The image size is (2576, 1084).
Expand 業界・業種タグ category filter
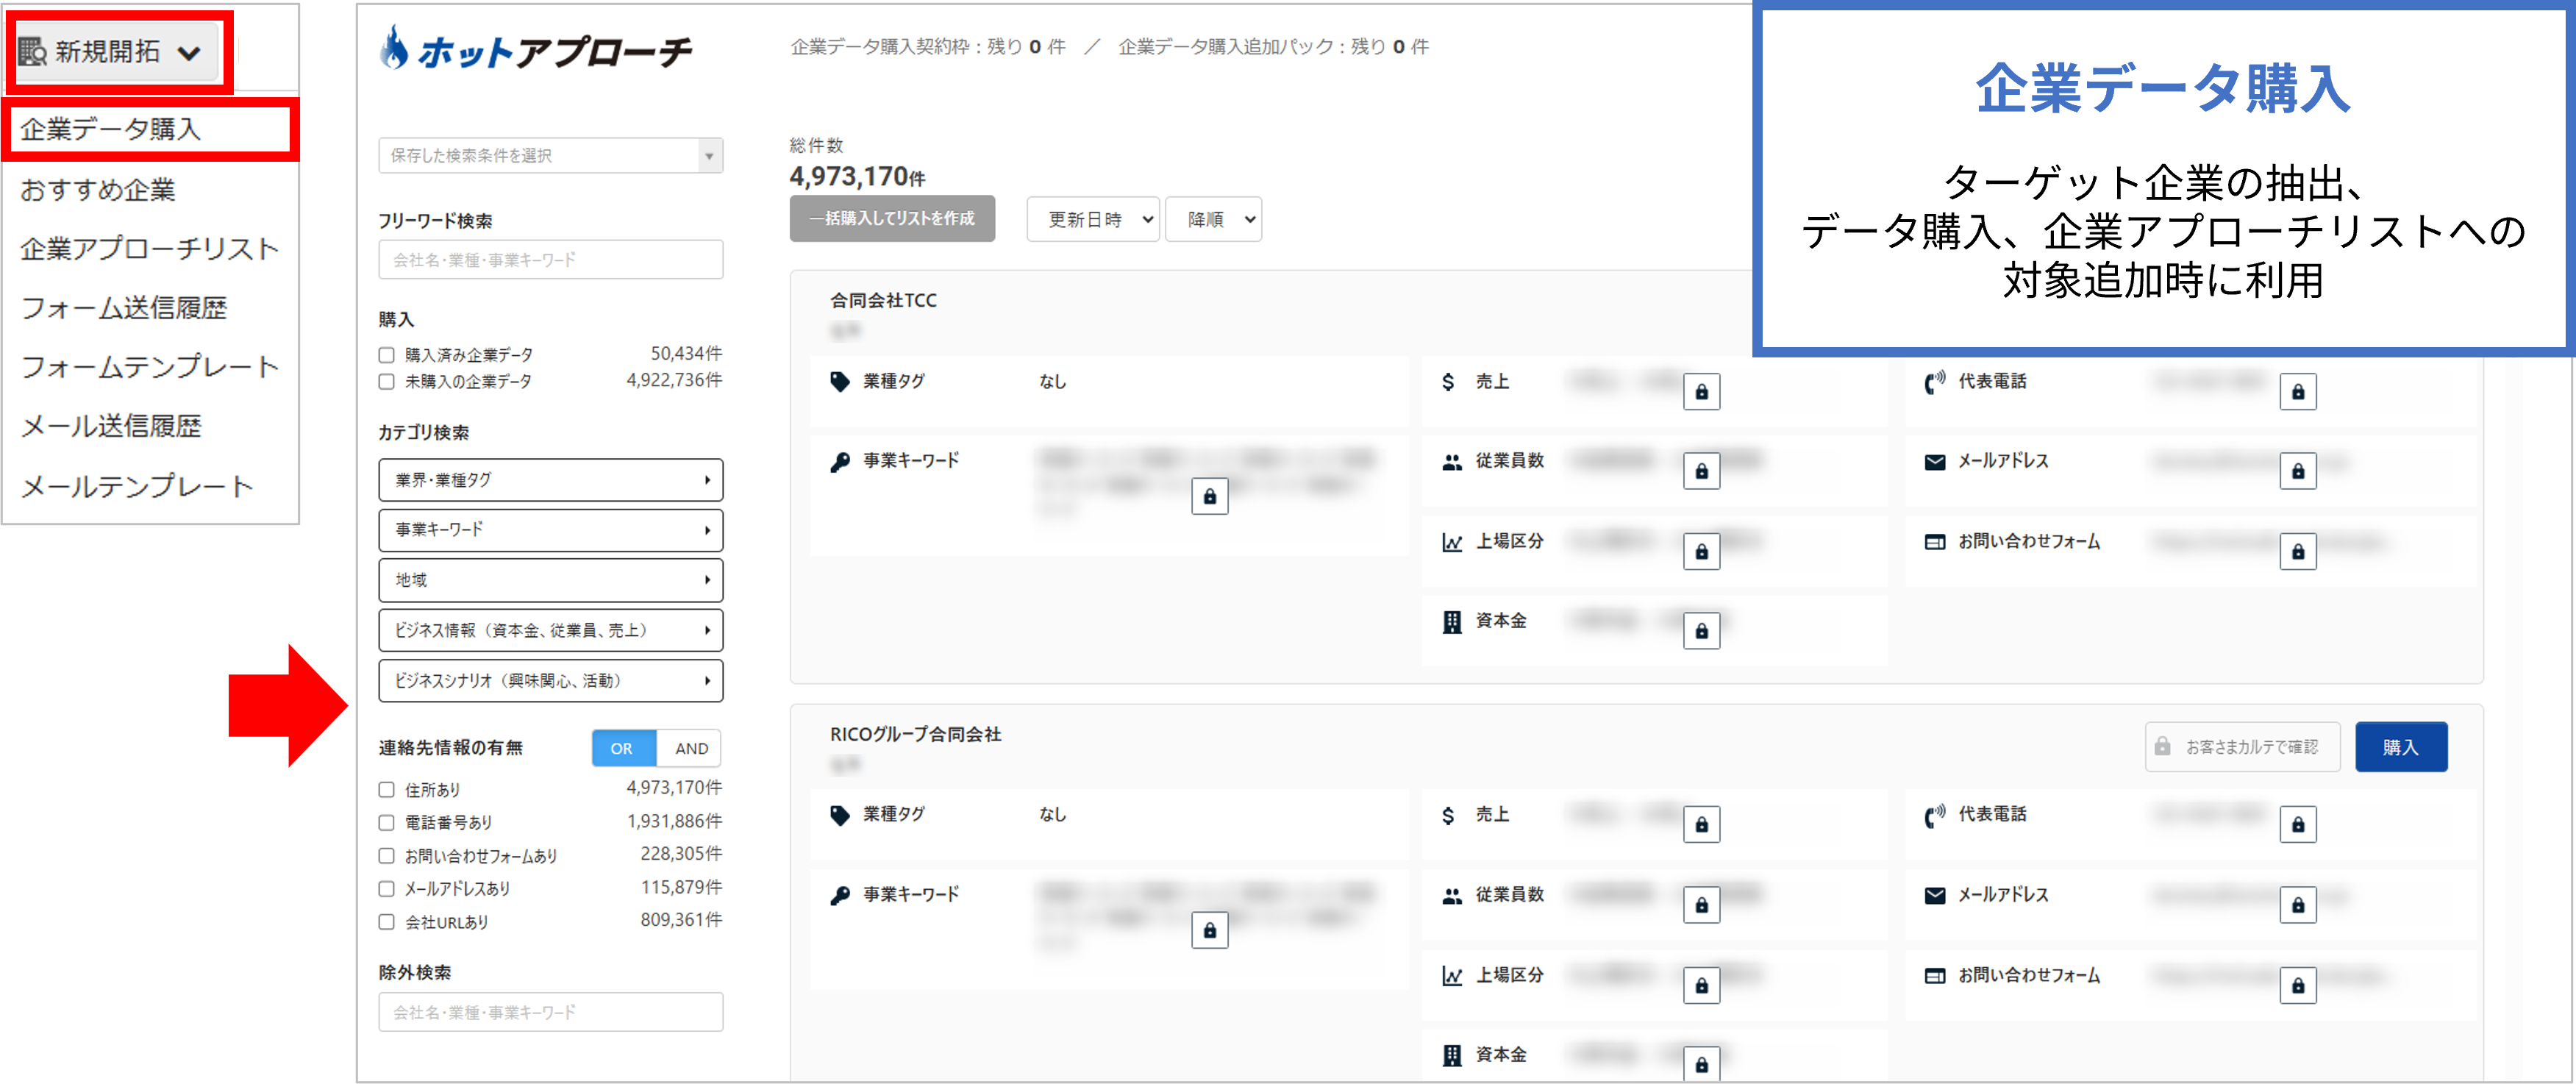click(551, 480)
